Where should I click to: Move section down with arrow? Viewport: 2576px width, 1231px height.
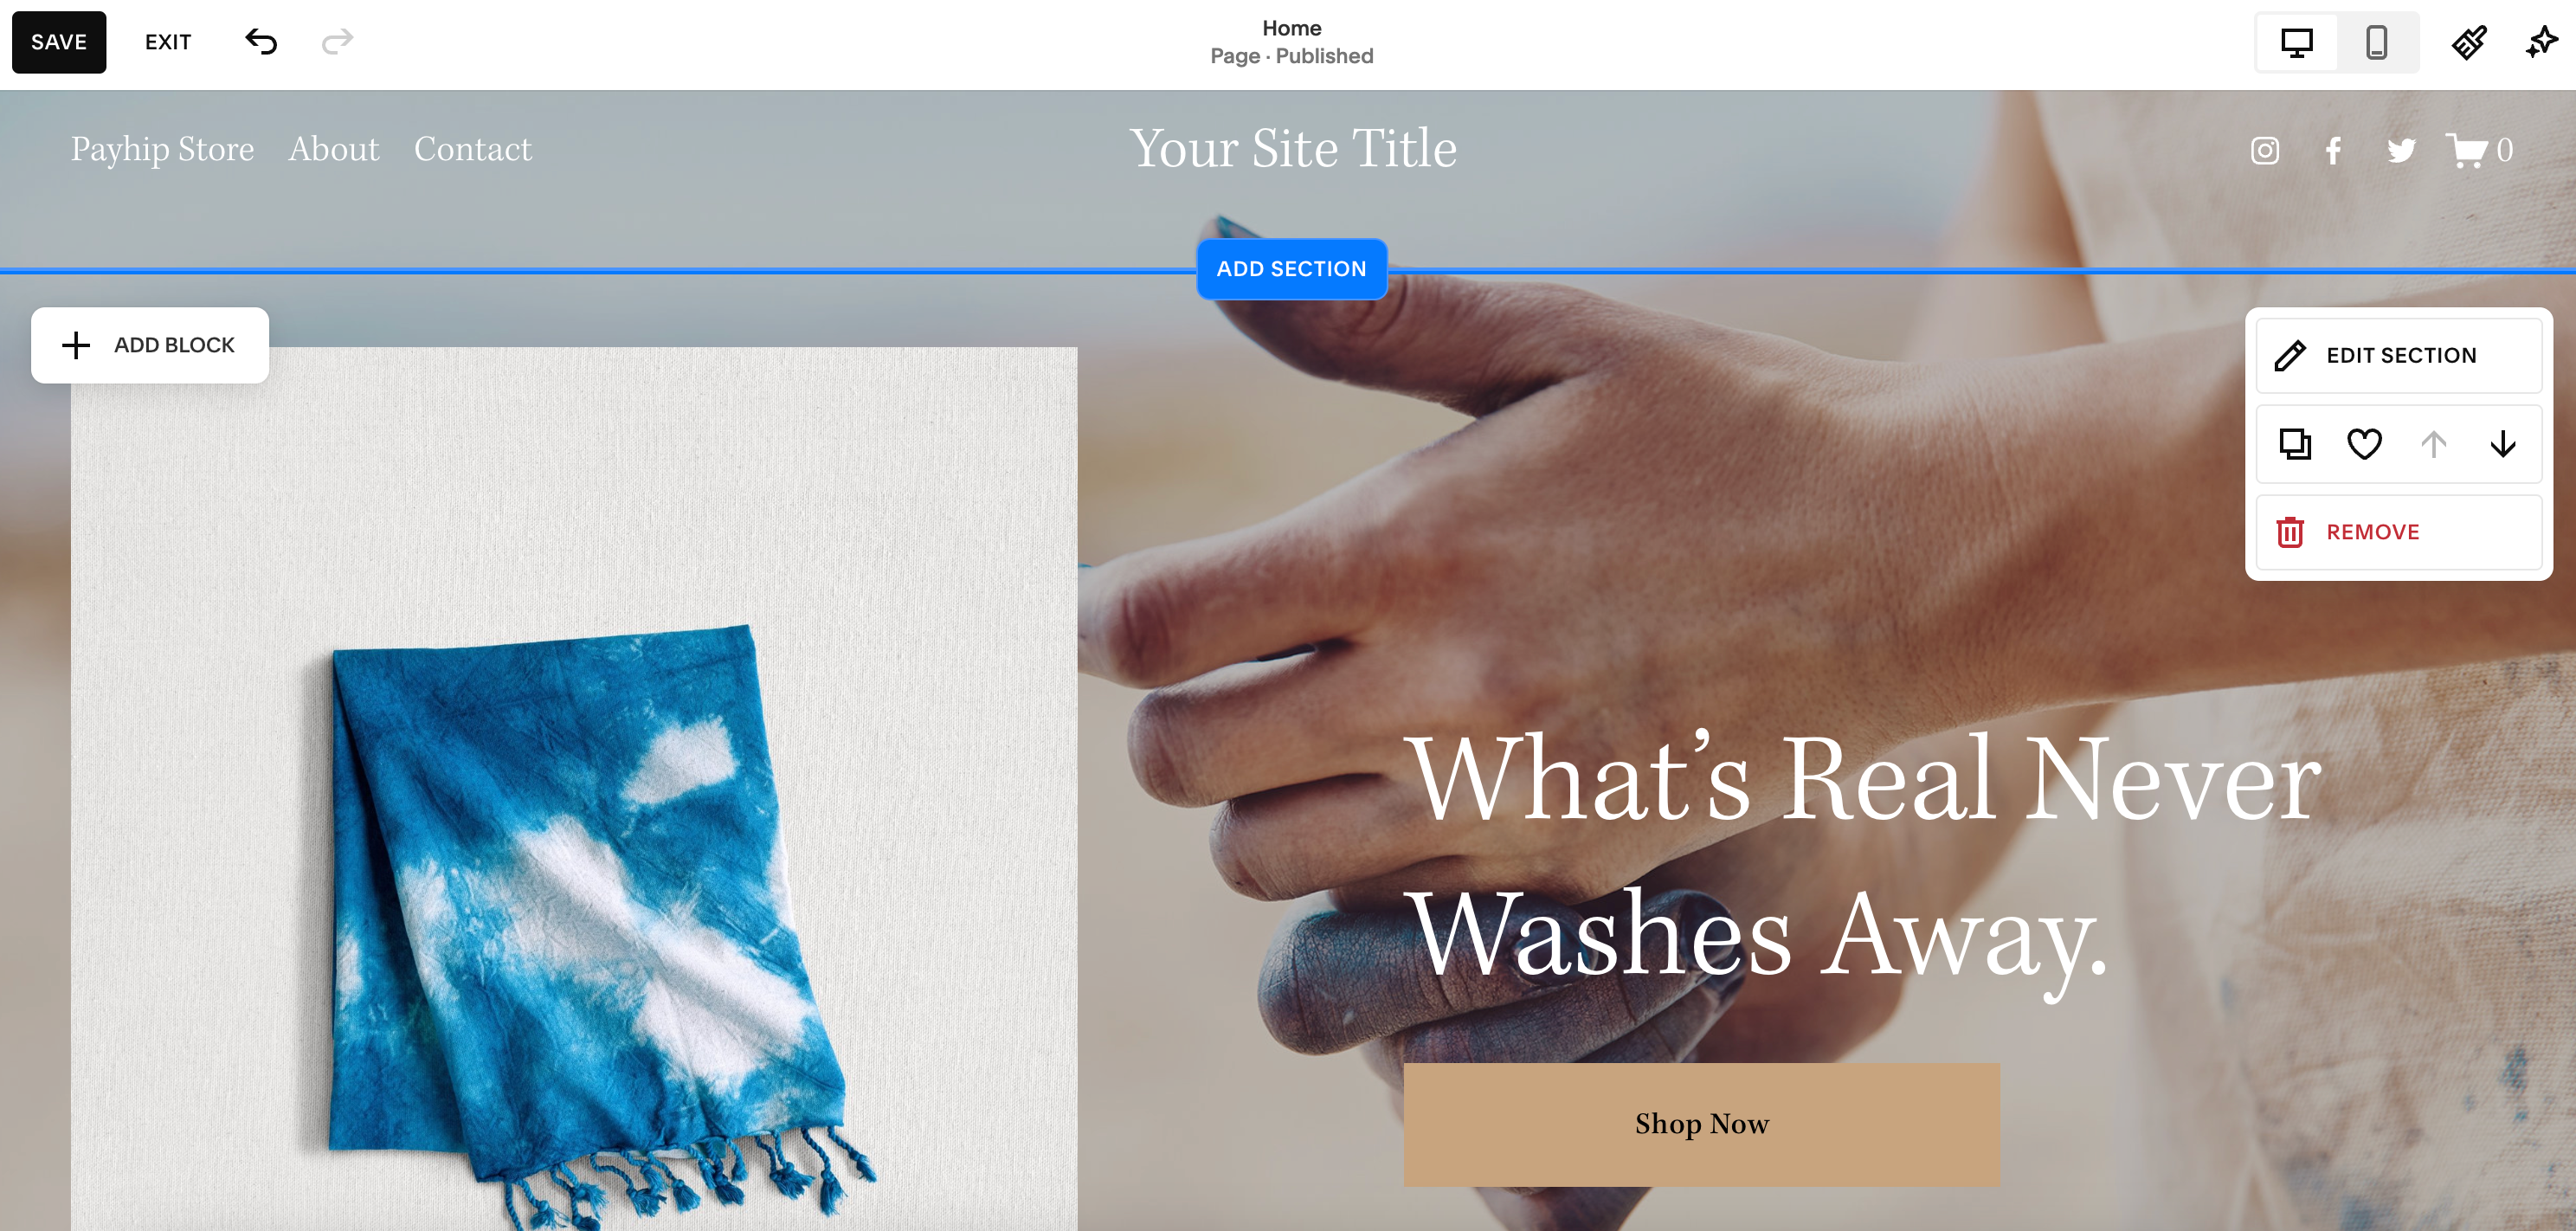tap(2503, 444)
